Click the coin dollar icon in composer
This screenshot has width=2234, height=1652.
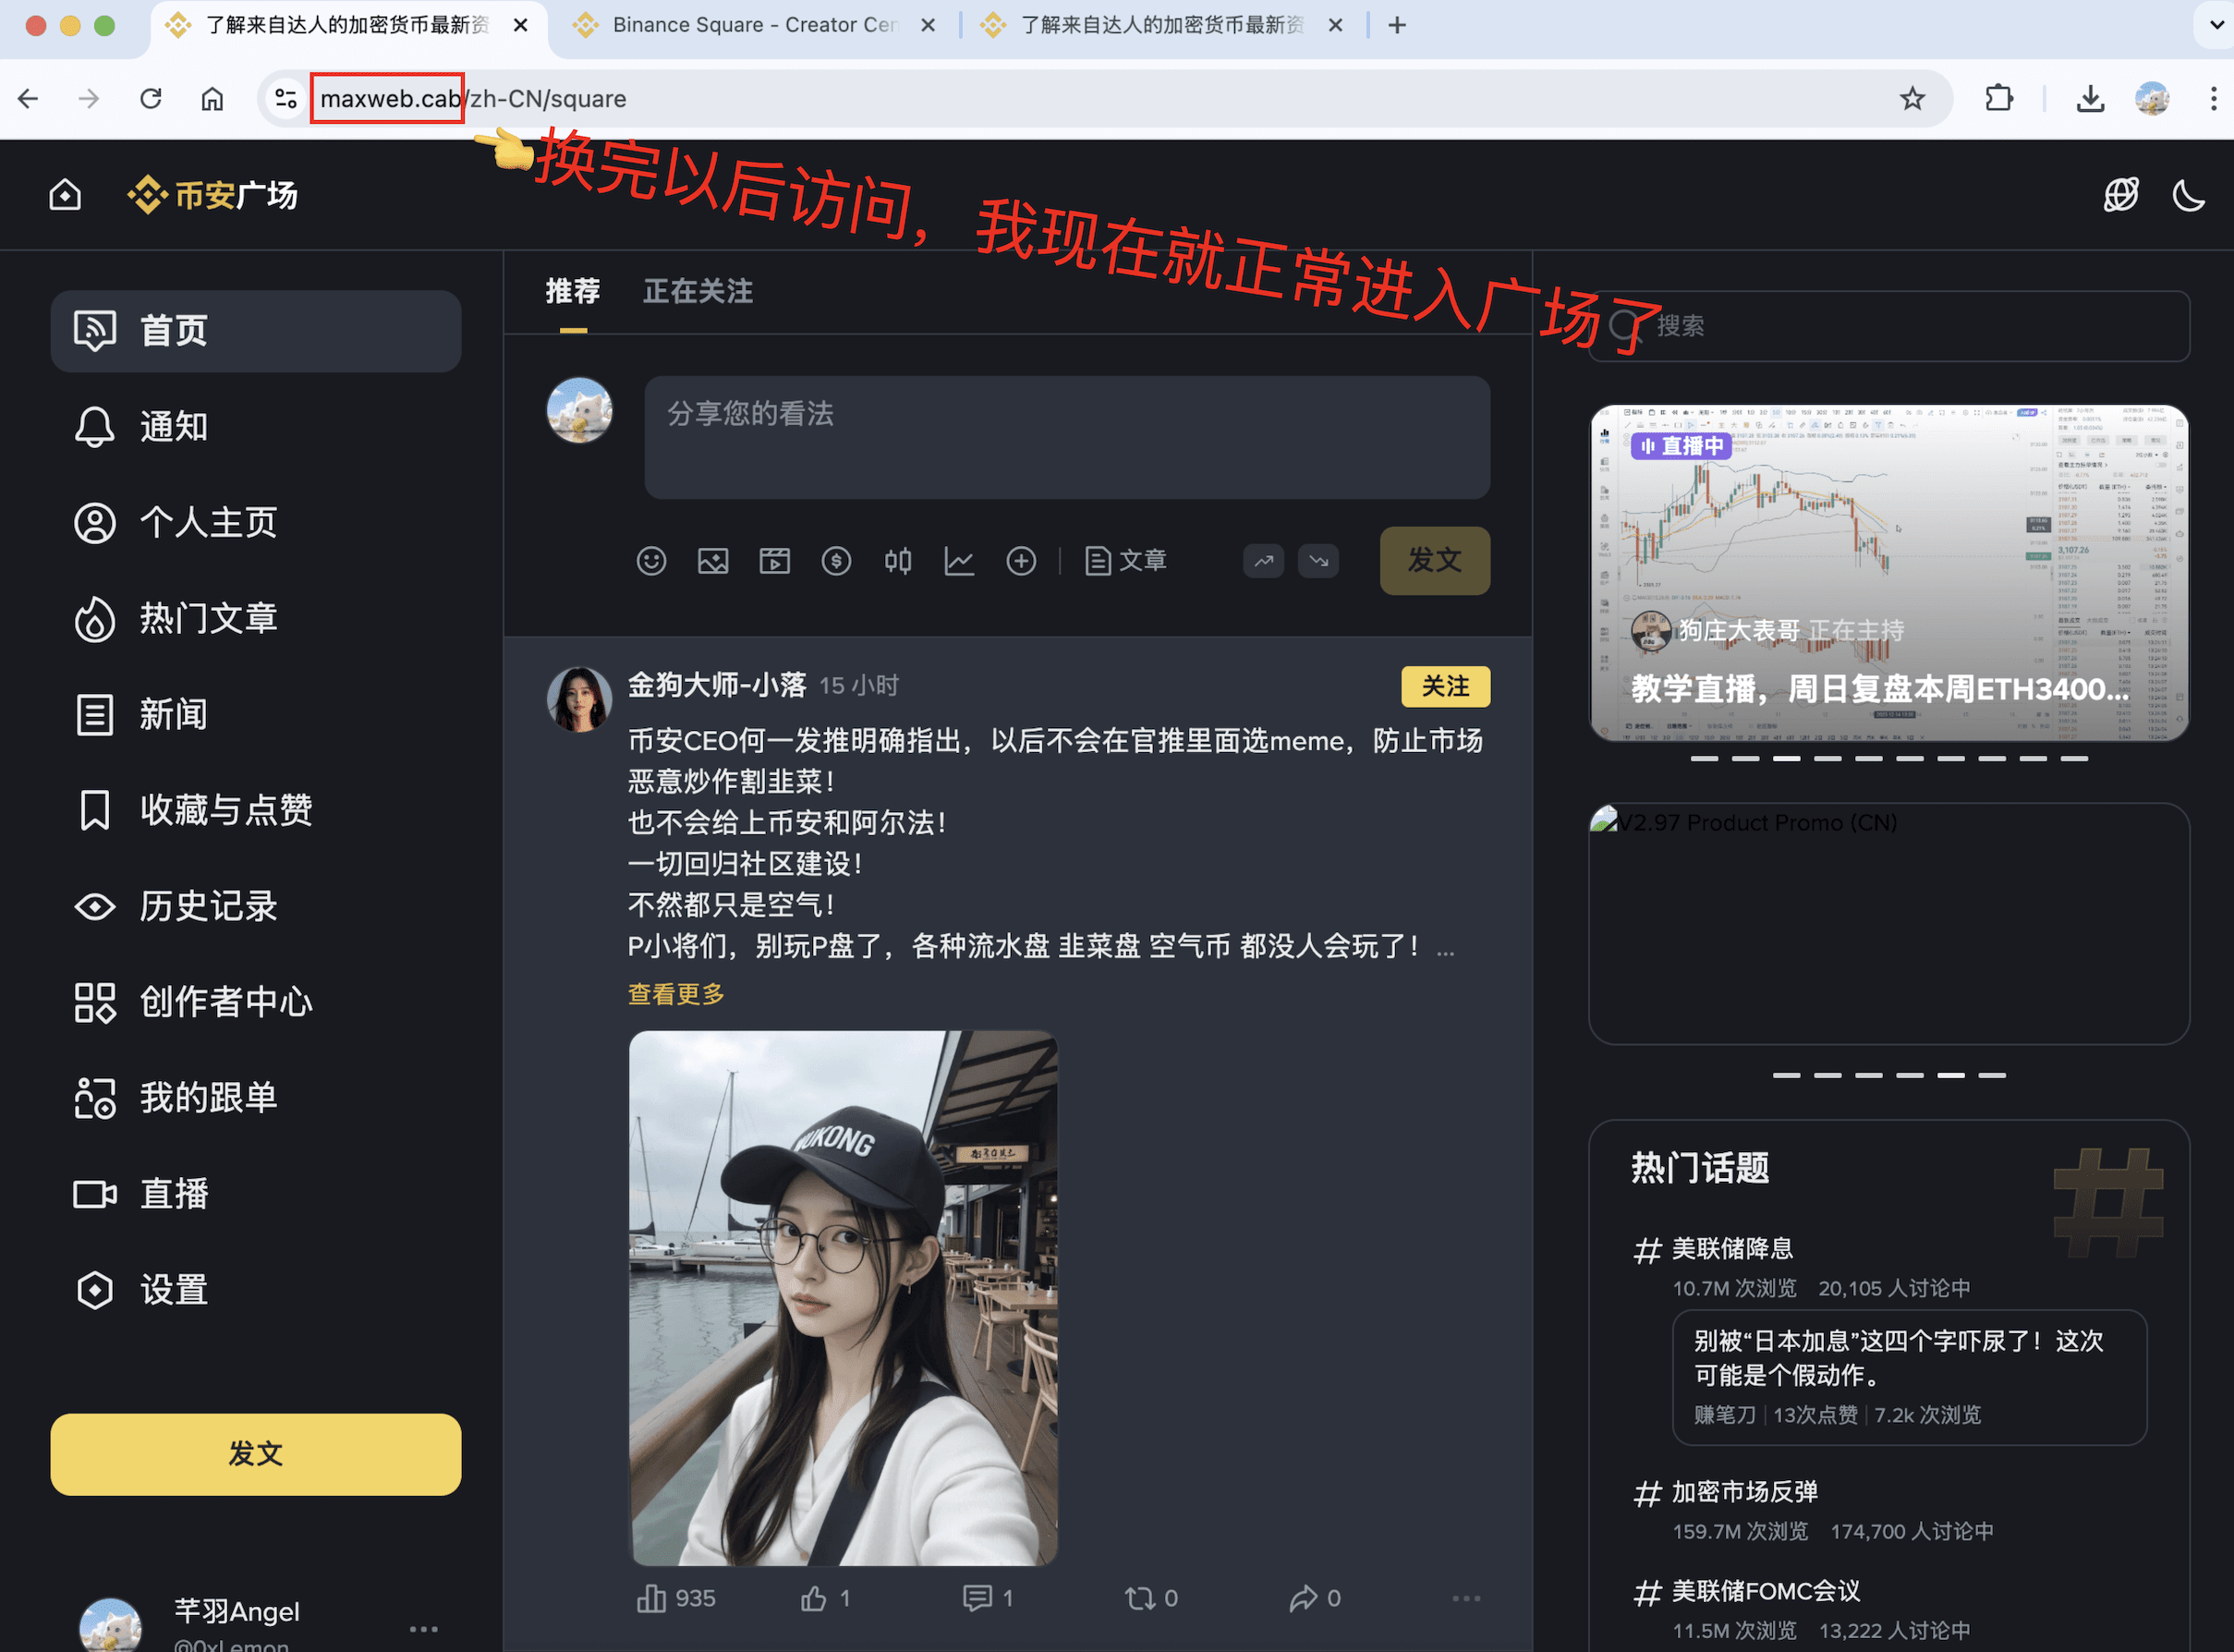836,561
